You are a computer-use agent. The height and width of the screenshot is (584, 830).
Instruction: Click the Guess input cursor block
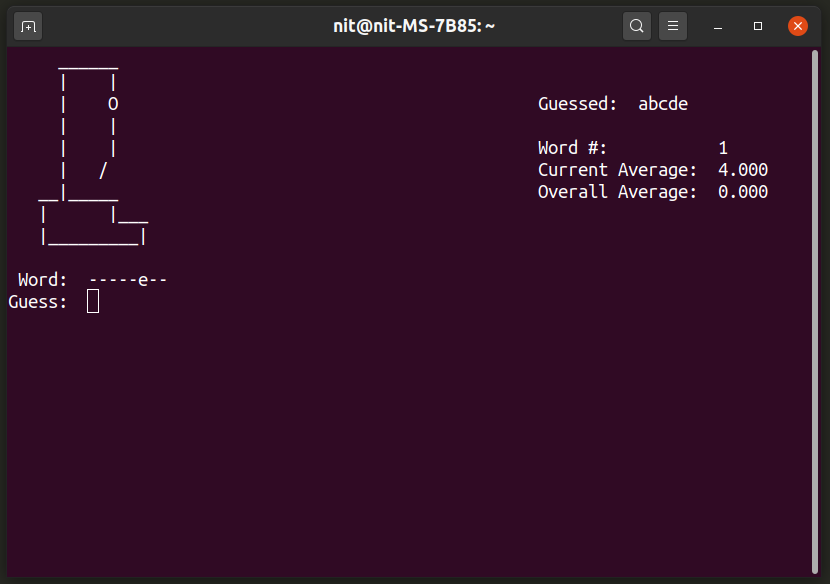click(x=93, y=301)
